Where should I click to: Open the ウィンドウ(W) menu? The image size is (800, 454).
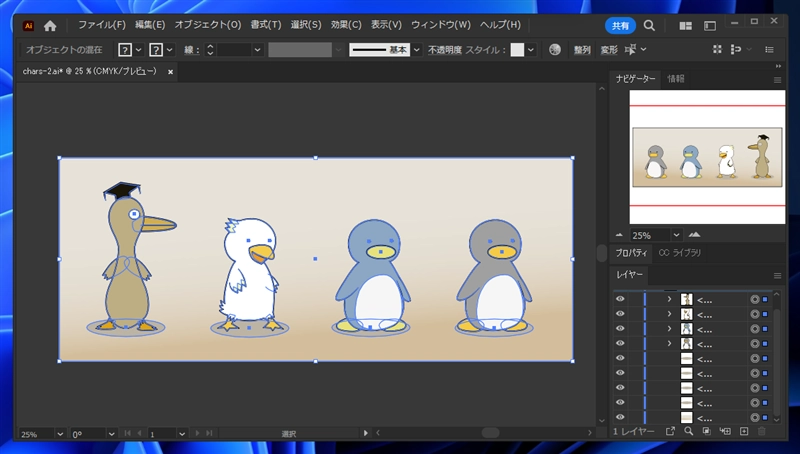click(441, 25)
